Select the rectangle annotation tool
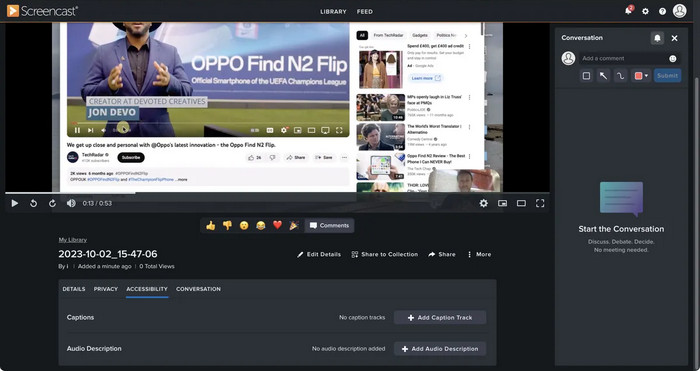The image size is (700, 371). 586,76
